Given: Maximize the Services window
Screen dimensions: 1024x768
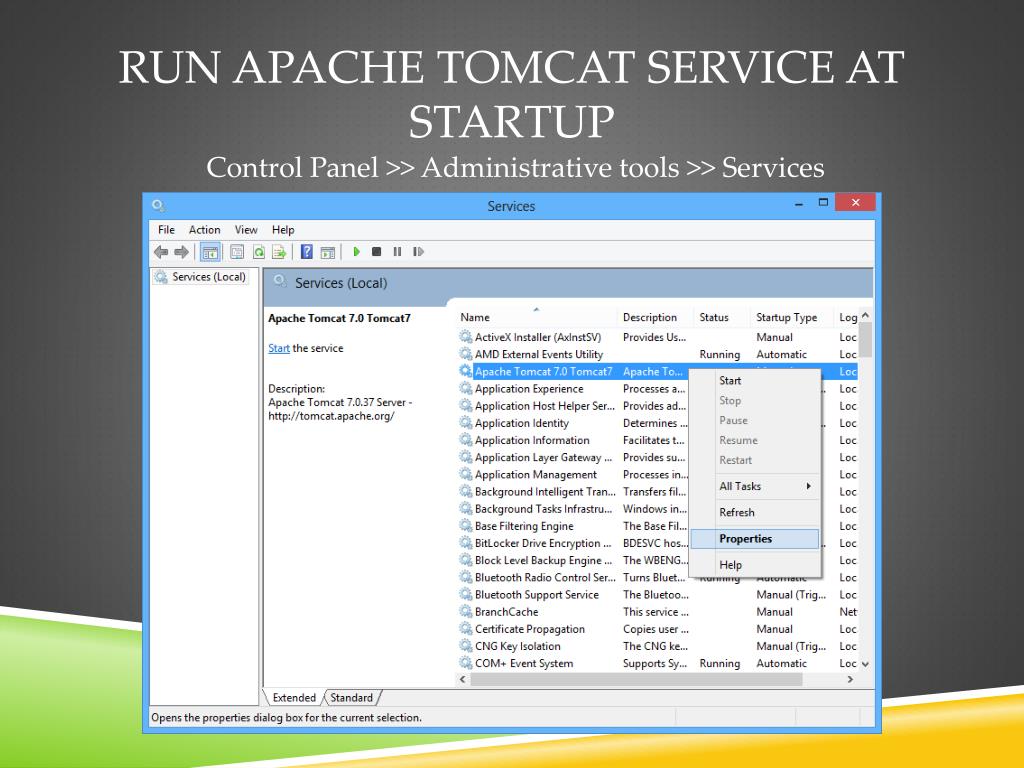Looking at the screenshot, I should pos(823,202).
